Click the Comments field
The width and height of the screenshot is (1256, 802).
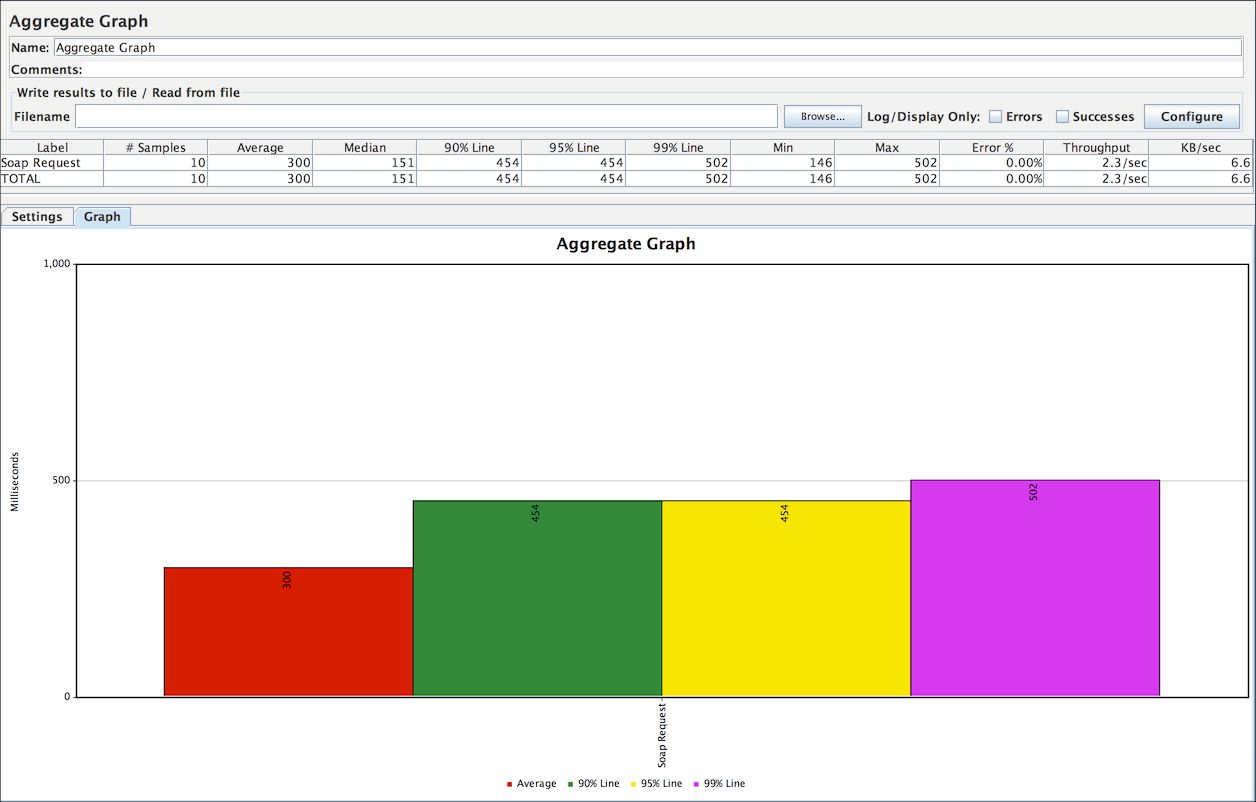tap(660, 70)
